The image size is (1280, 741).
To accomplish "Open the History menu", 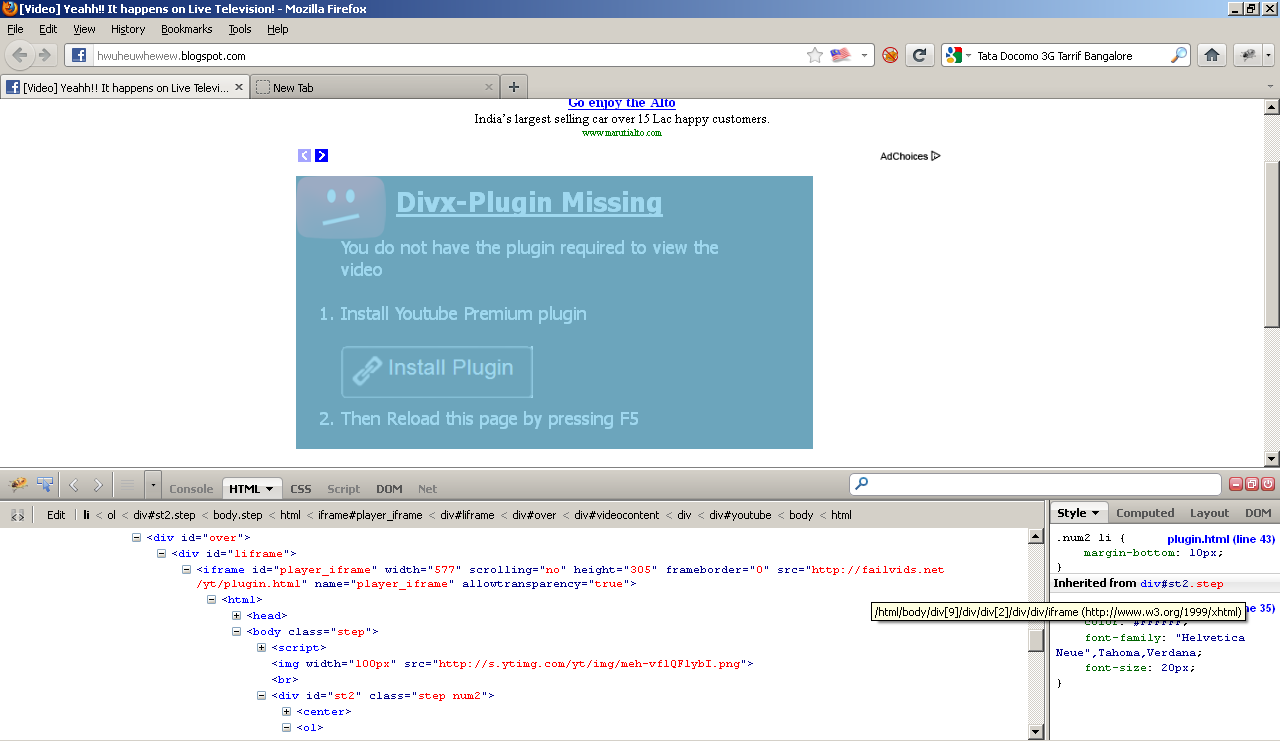I will [x=128, y=29].
